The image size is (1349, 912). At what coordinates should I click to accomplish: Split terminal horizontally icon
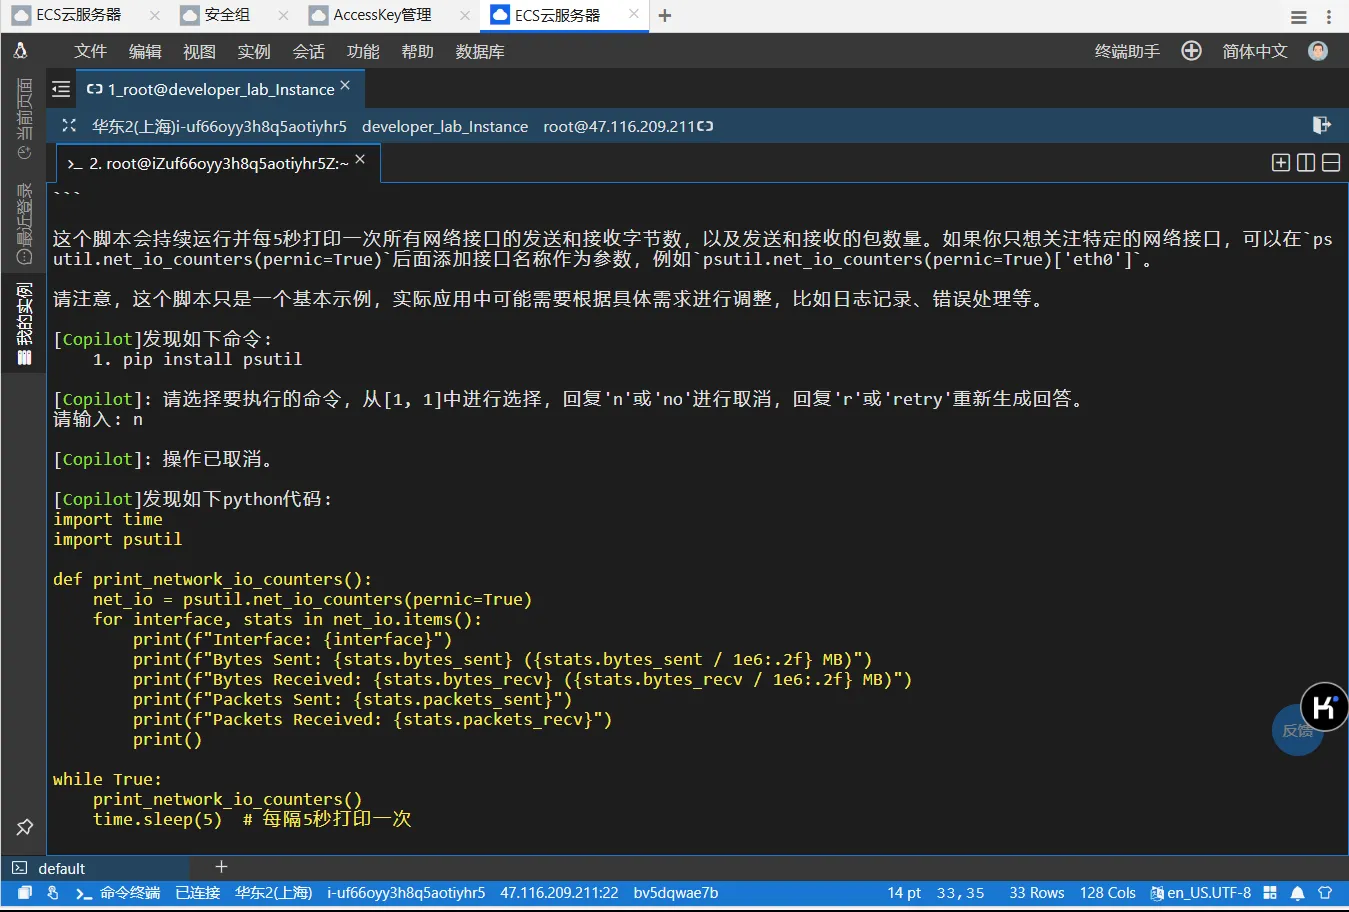pyautogui.click(x=1331, y=162)
